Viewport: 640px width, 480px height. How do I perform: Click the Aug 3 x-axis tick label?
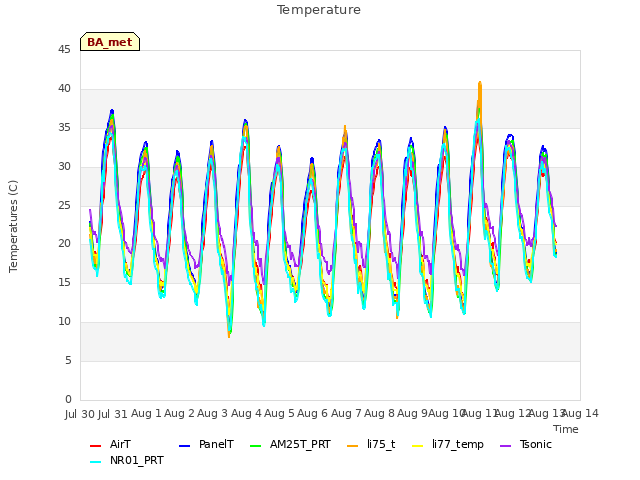tap(212, 413)
